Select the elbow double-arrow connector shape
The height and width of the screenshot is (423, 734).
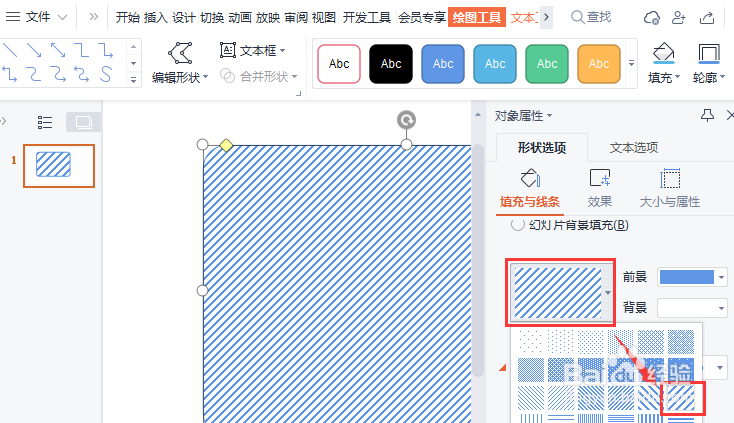10,74
